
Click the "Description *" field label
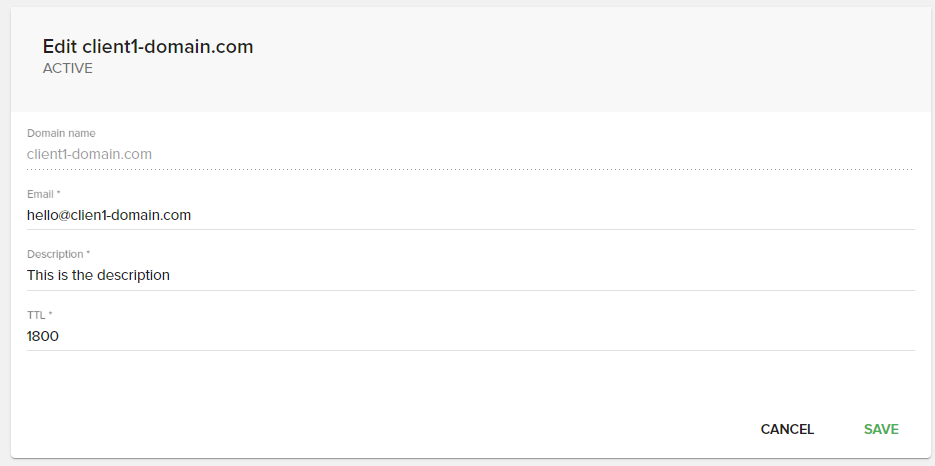click(59, 254)
